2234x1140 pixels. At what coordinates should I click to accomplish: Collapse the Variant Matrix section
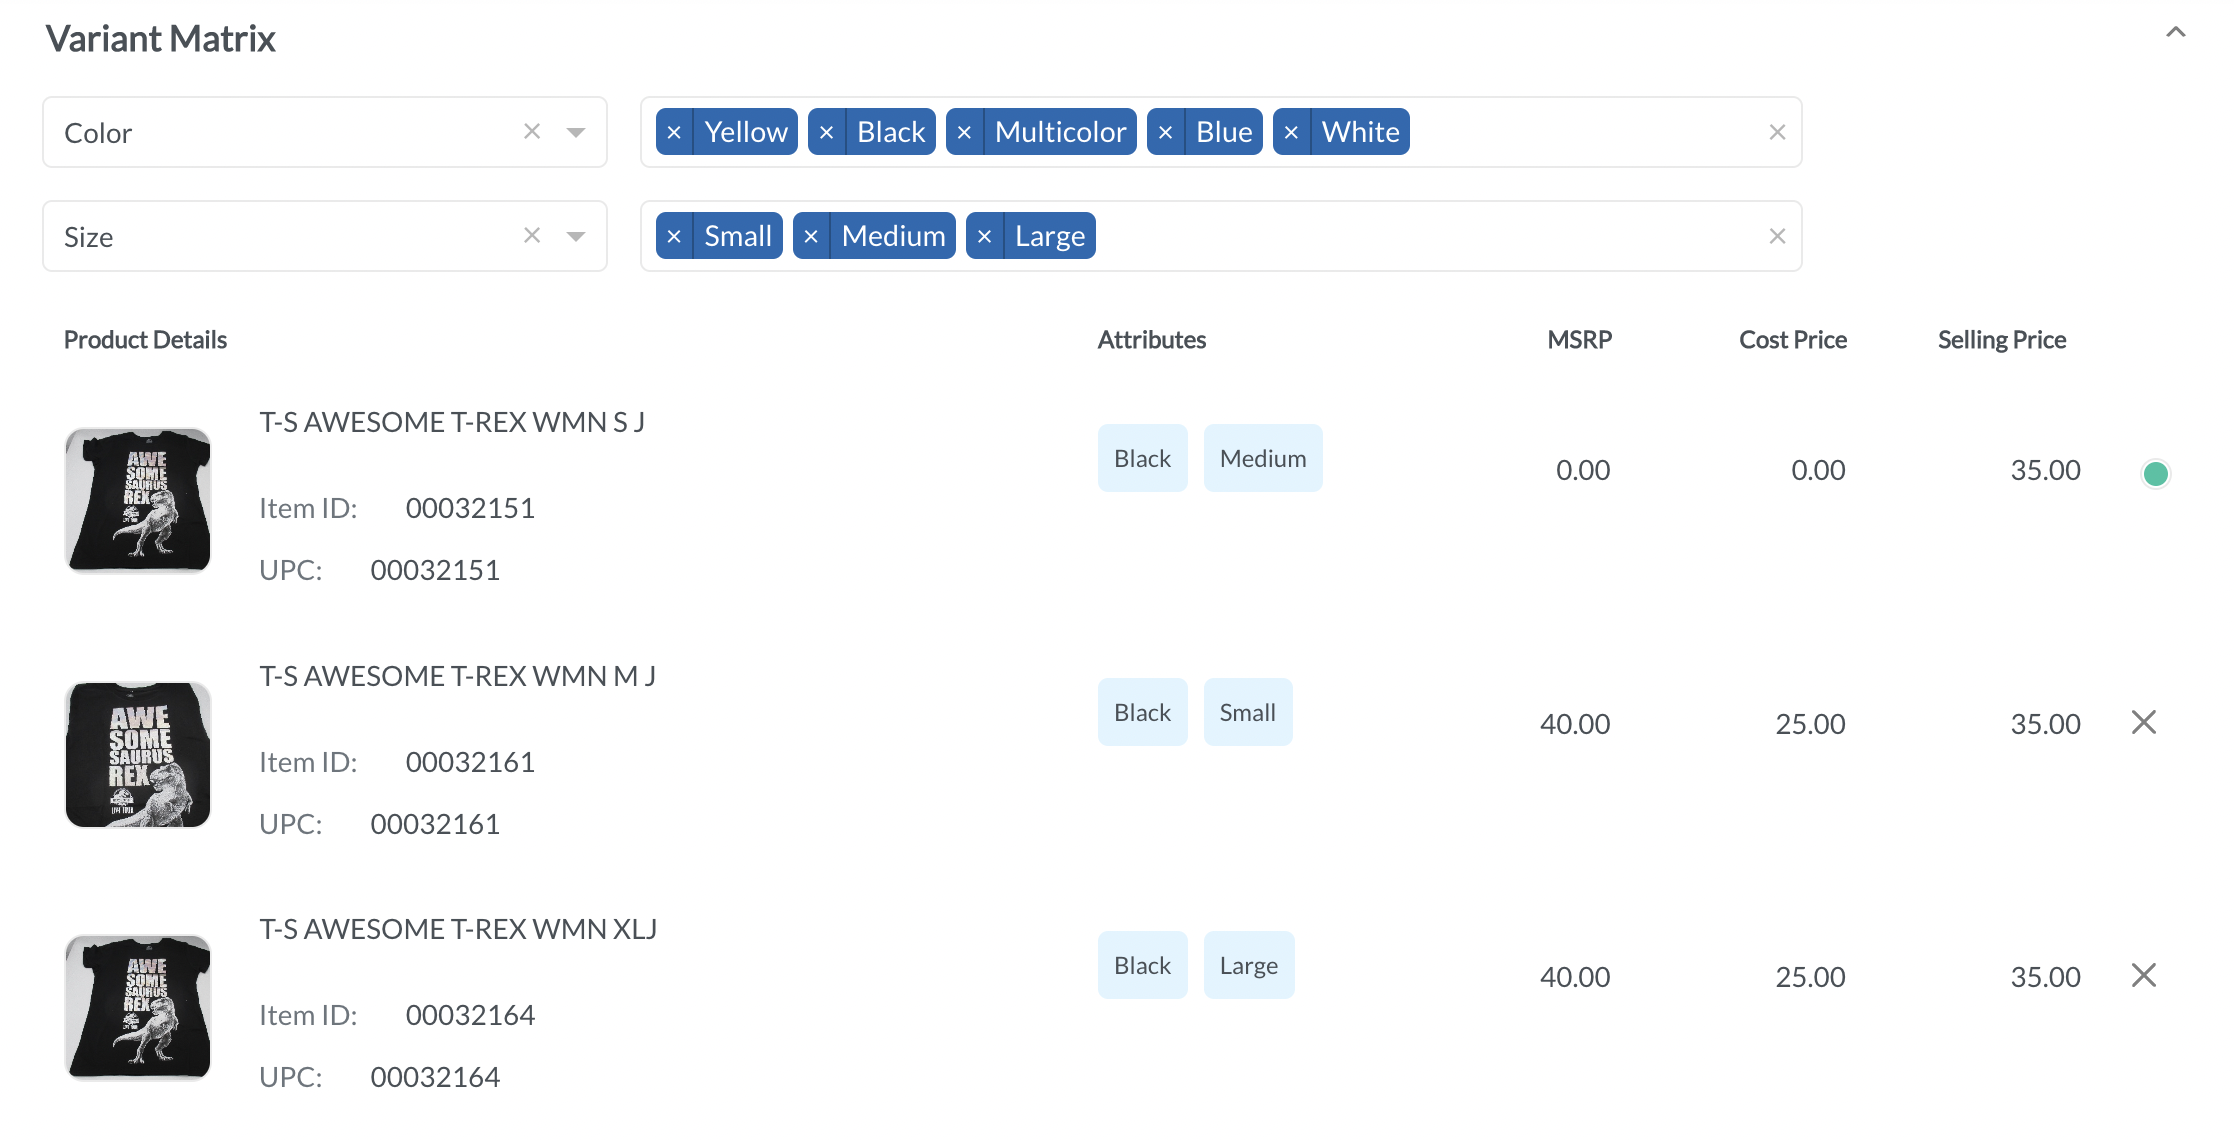[x=2175, y=32]
